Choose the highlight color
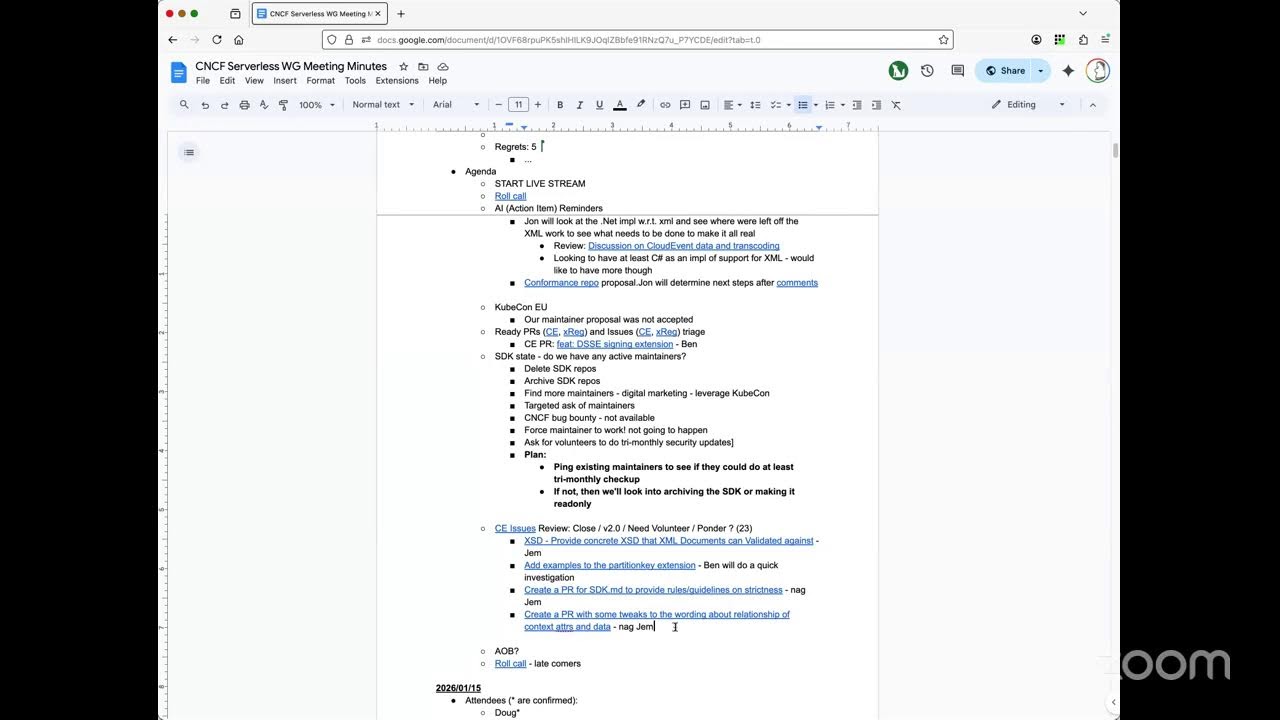This screenshot has height=720, width=1280. [x=641, y=104]
